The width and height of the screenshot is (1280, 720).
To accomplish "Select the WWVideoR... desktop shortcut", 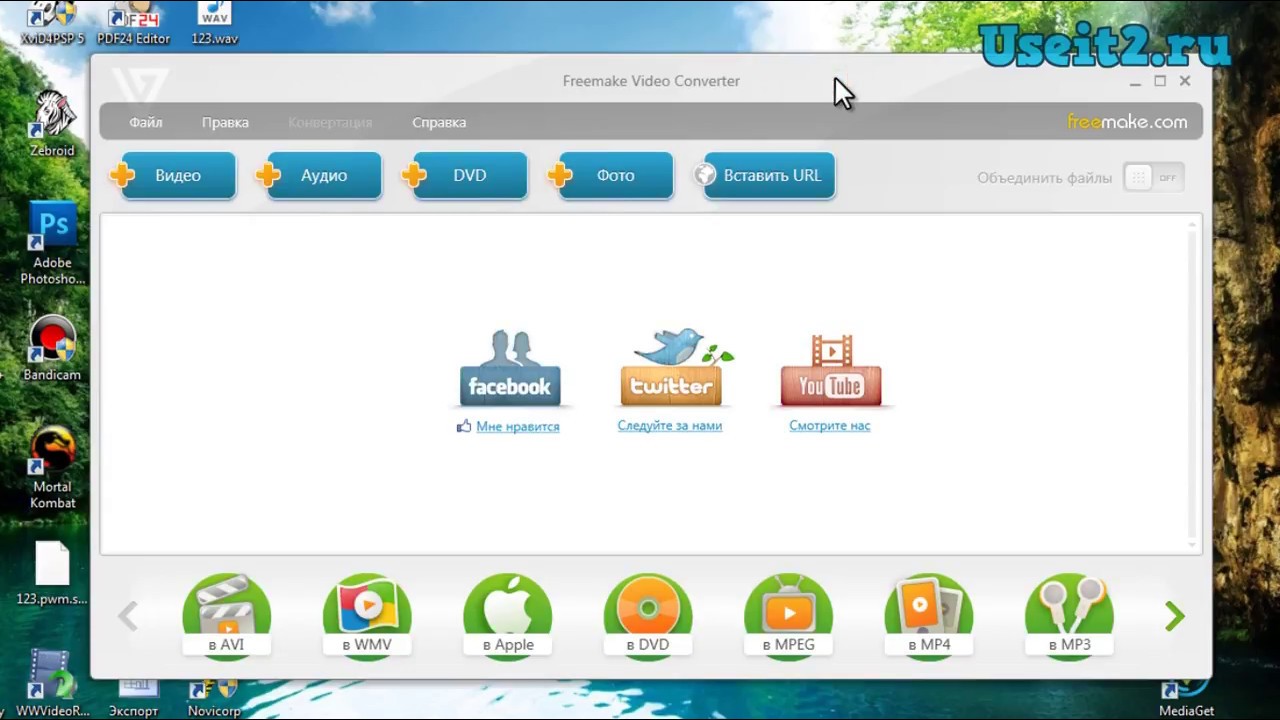I will pyautogui.click(x=52, y=684).
